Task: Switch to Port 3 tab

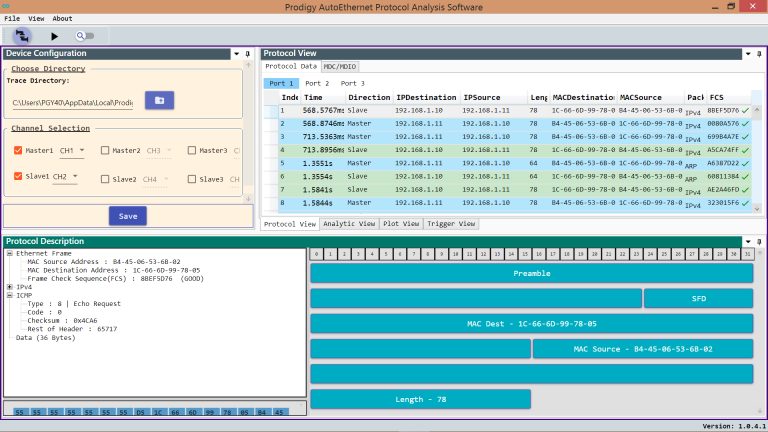Action: coord(353,83)
